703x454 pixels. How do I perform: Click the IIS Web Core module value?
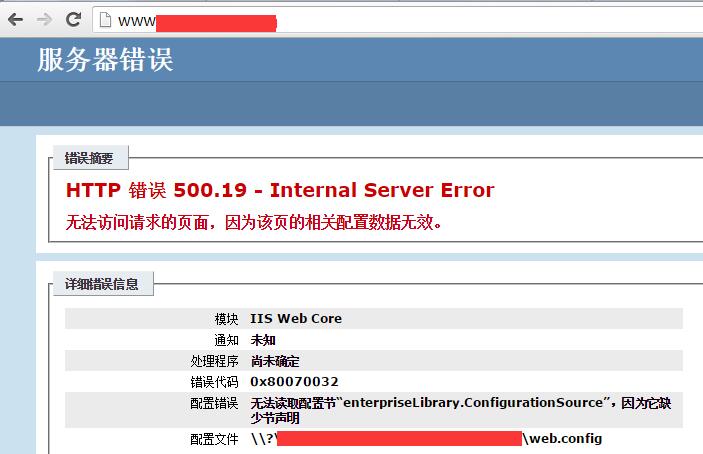(x=296, y=319)
